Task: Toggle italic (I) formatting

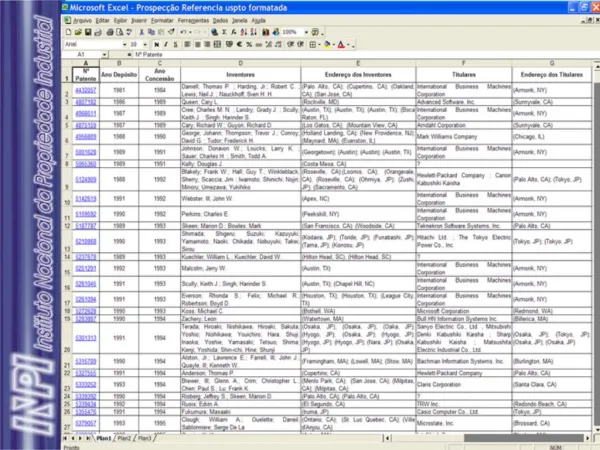Action: click(166, 45)
